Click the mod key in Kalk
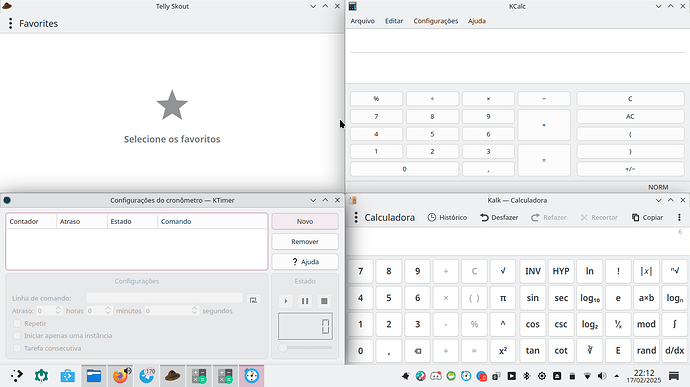The width and height of the screenshot is (690, 387). coord(646,324)
